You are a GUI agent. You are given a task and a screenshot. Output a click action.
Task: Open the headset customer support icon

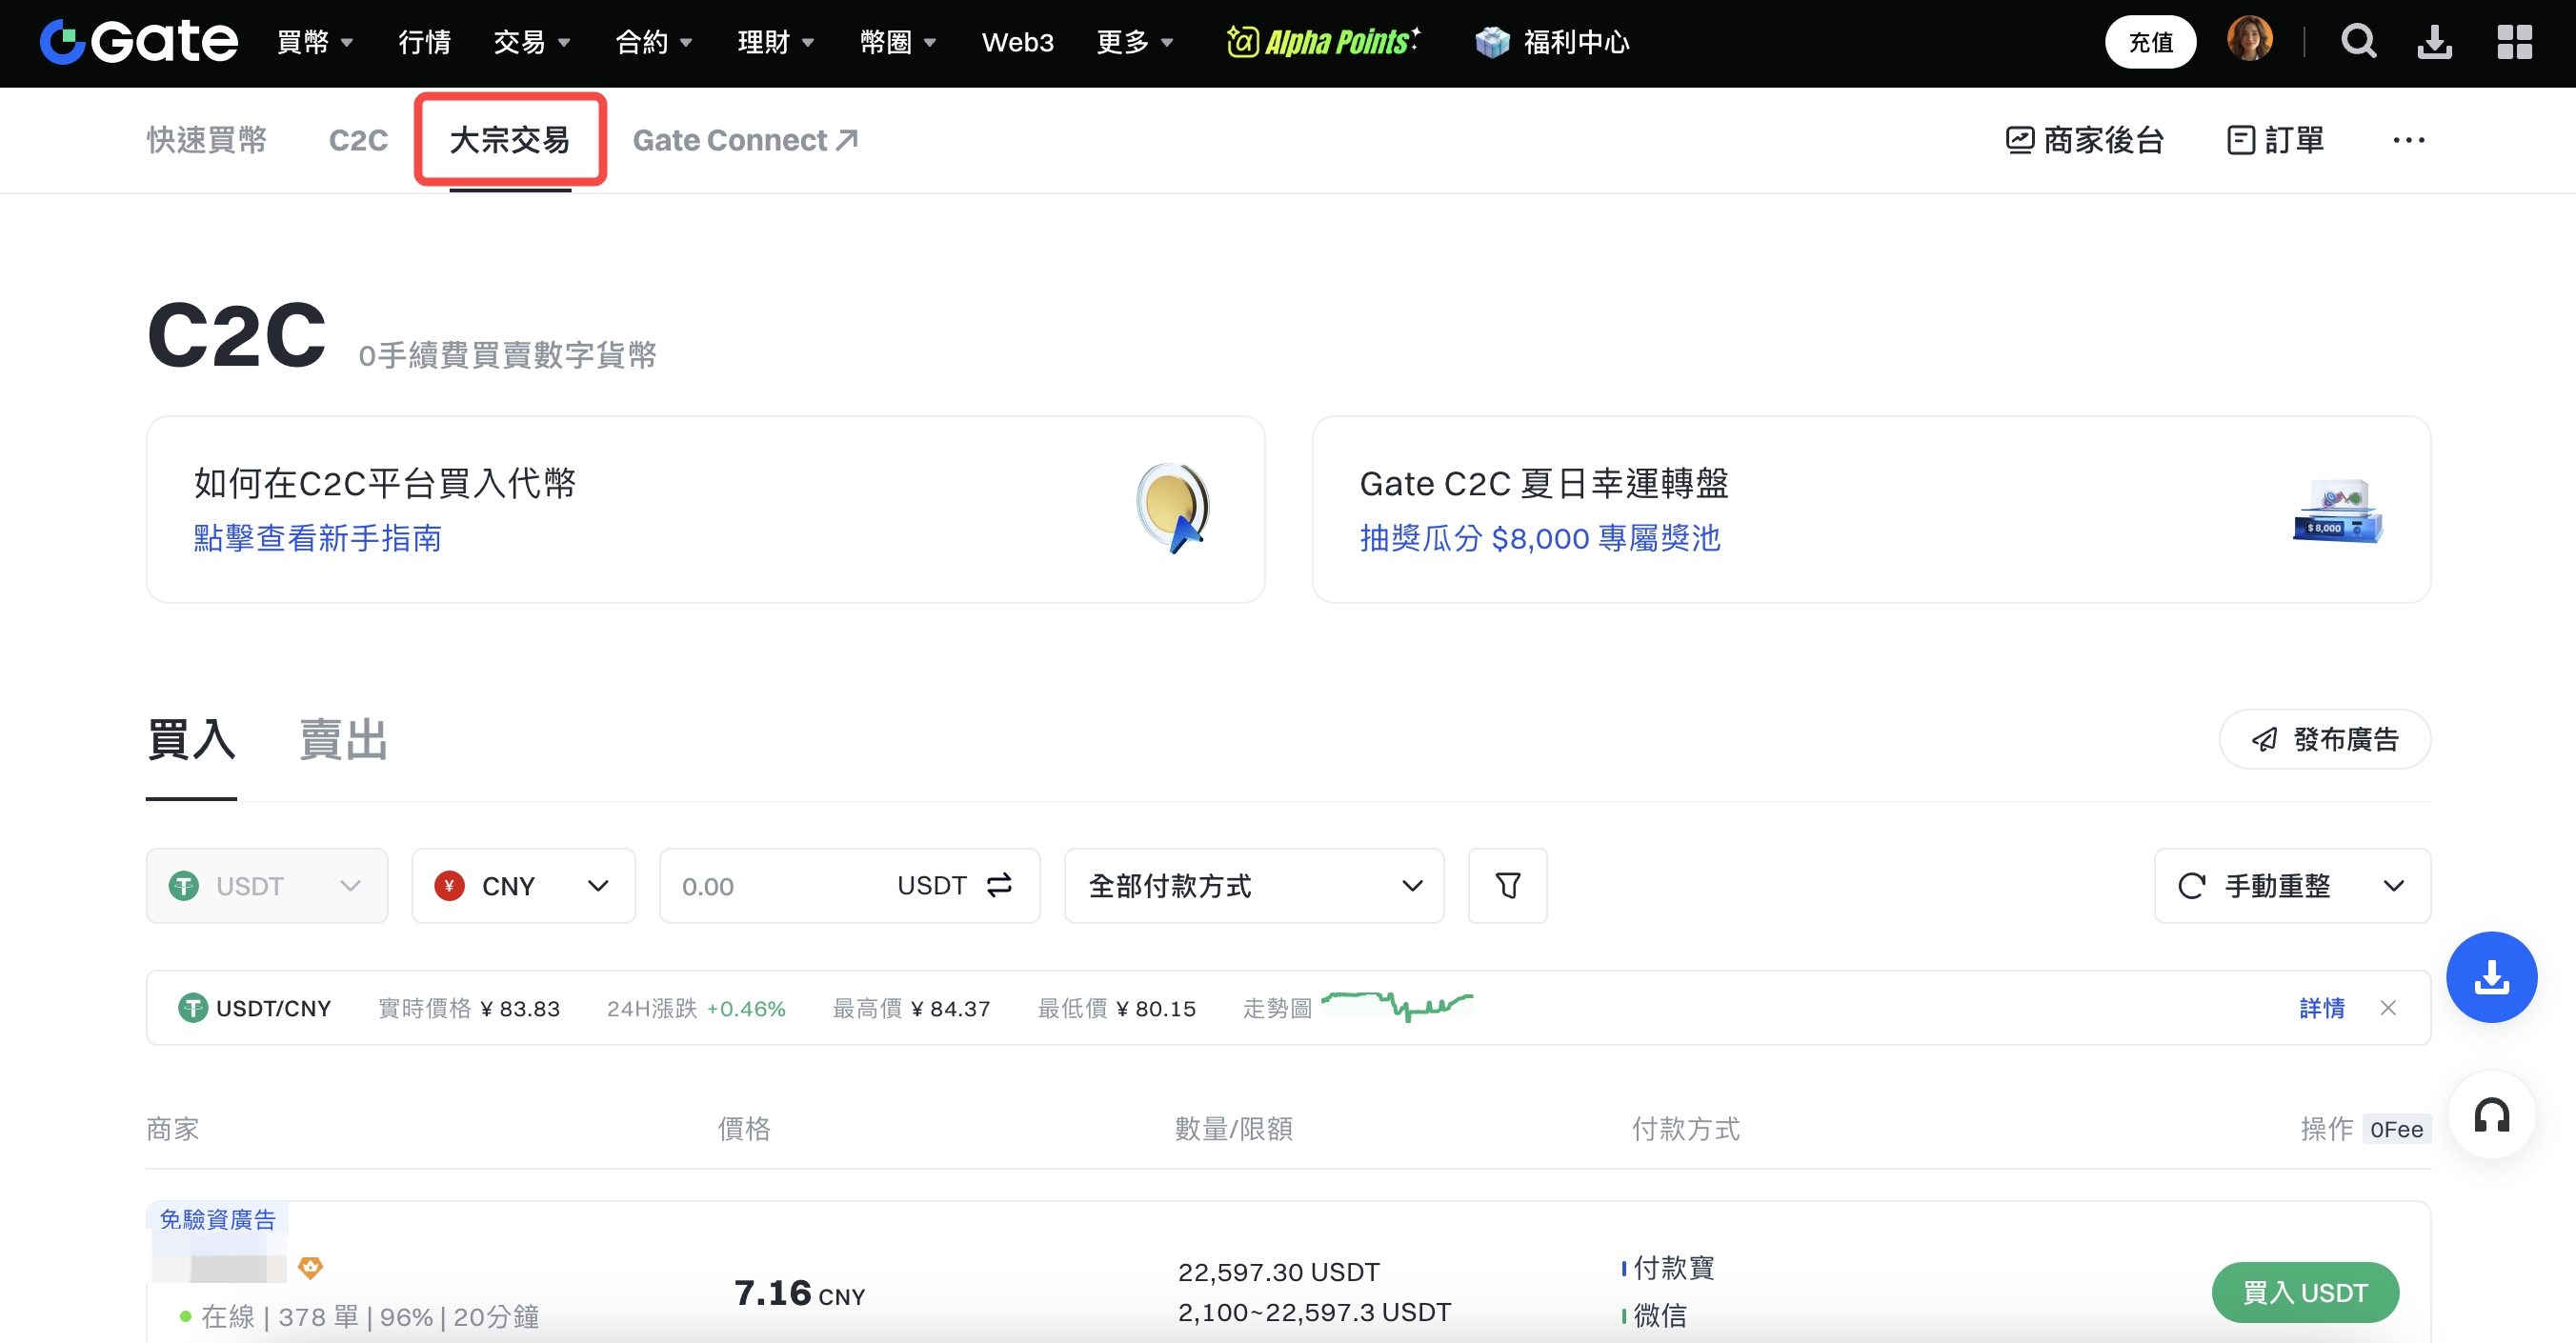tap(2491, 1116)
